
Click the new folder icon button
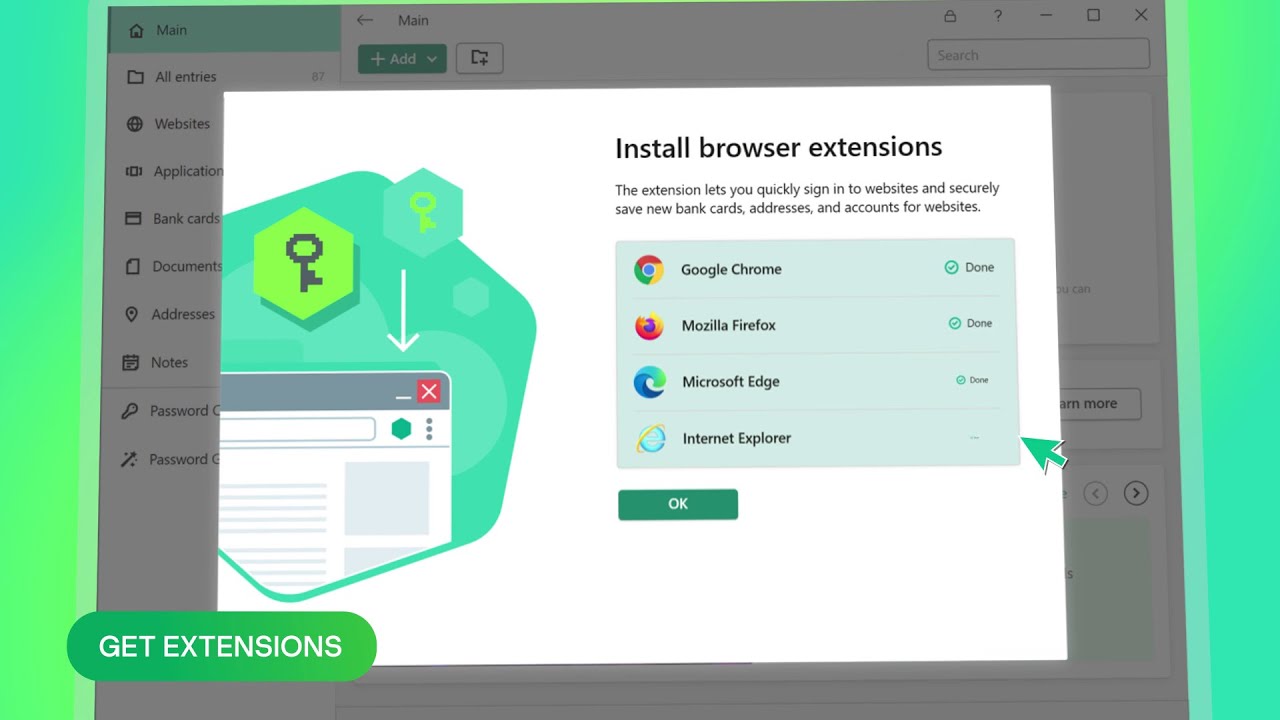[x=479, y=58]
